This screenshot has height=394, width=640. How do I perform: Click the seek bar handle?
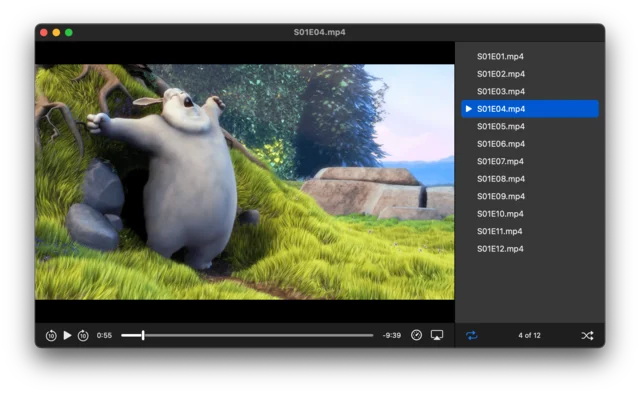click(x=143, y=335)
